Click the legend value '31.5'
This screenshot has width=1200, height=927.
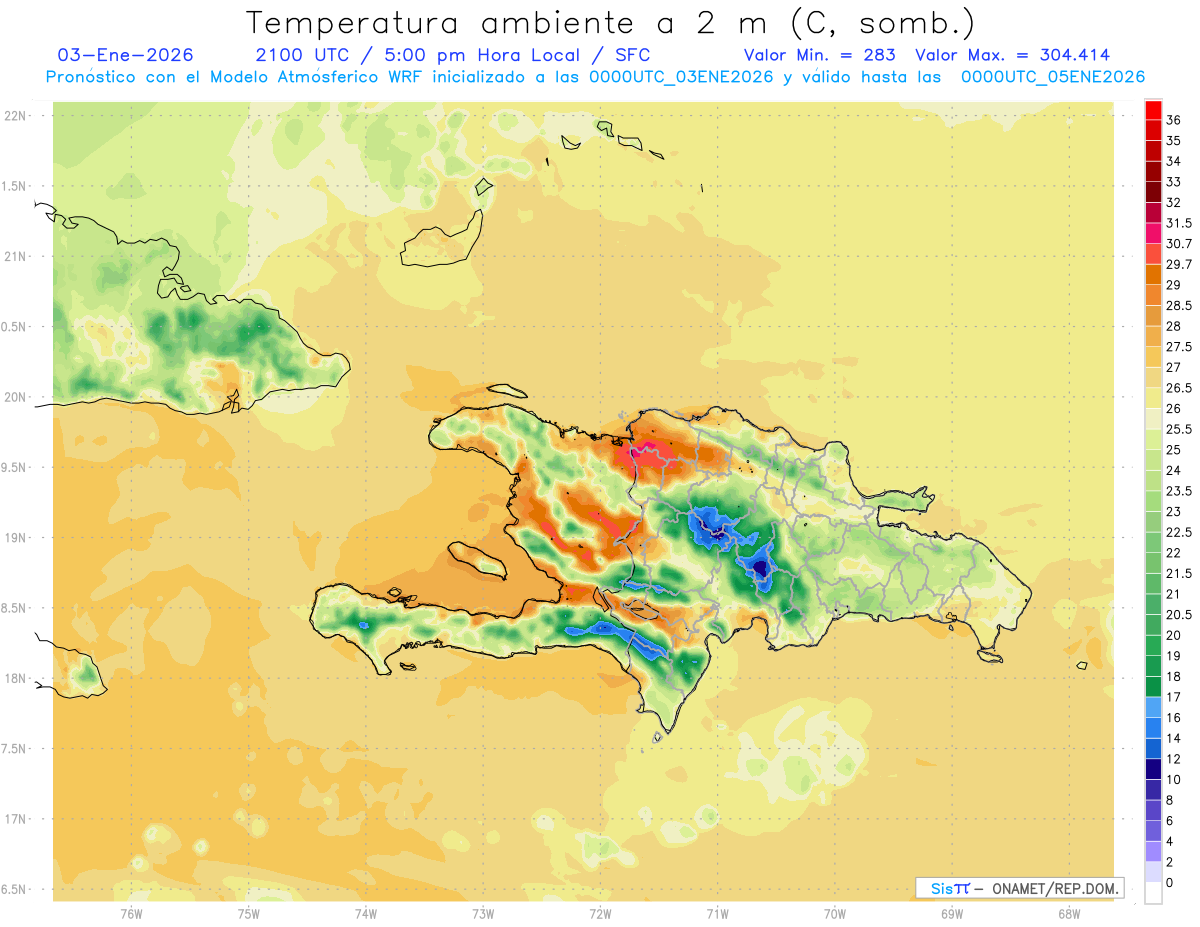(1179, 223)
